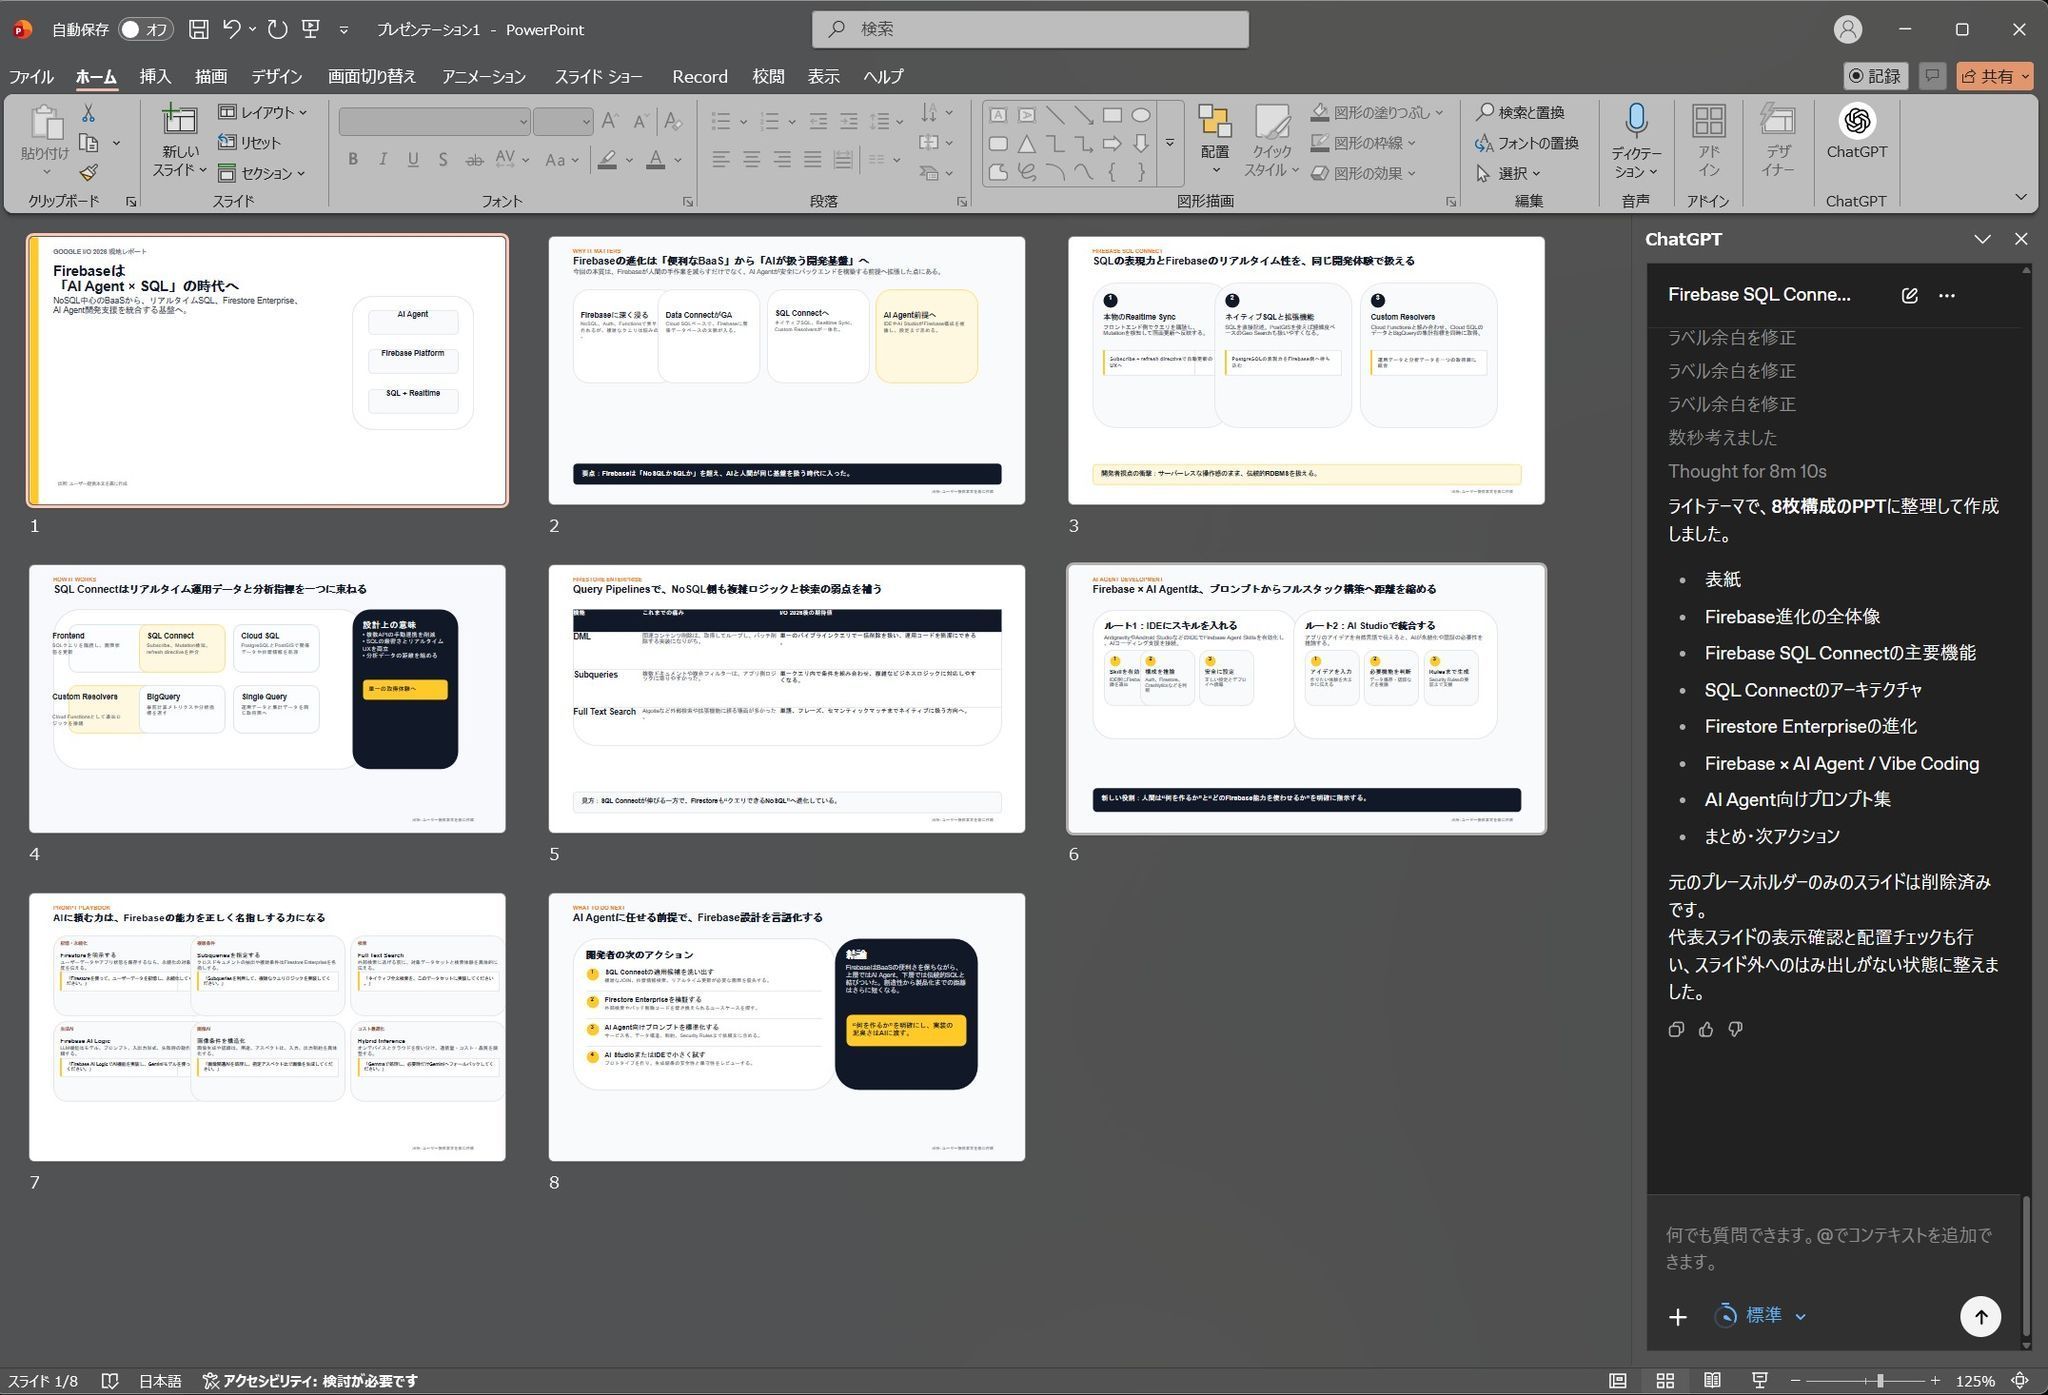This screenshot has width=2048, height=1395.
Task: Switch to the Design (デザイン) tab
Action: coord(276,76)
